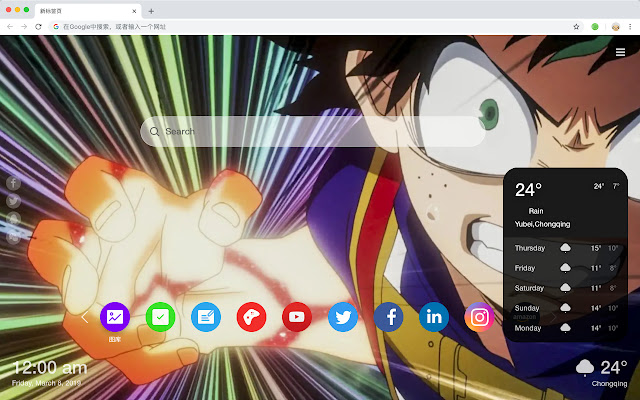Share via gray Twitter sidebar icon
This screenshot has width=640, height=400.
click(x=13, y=201)
